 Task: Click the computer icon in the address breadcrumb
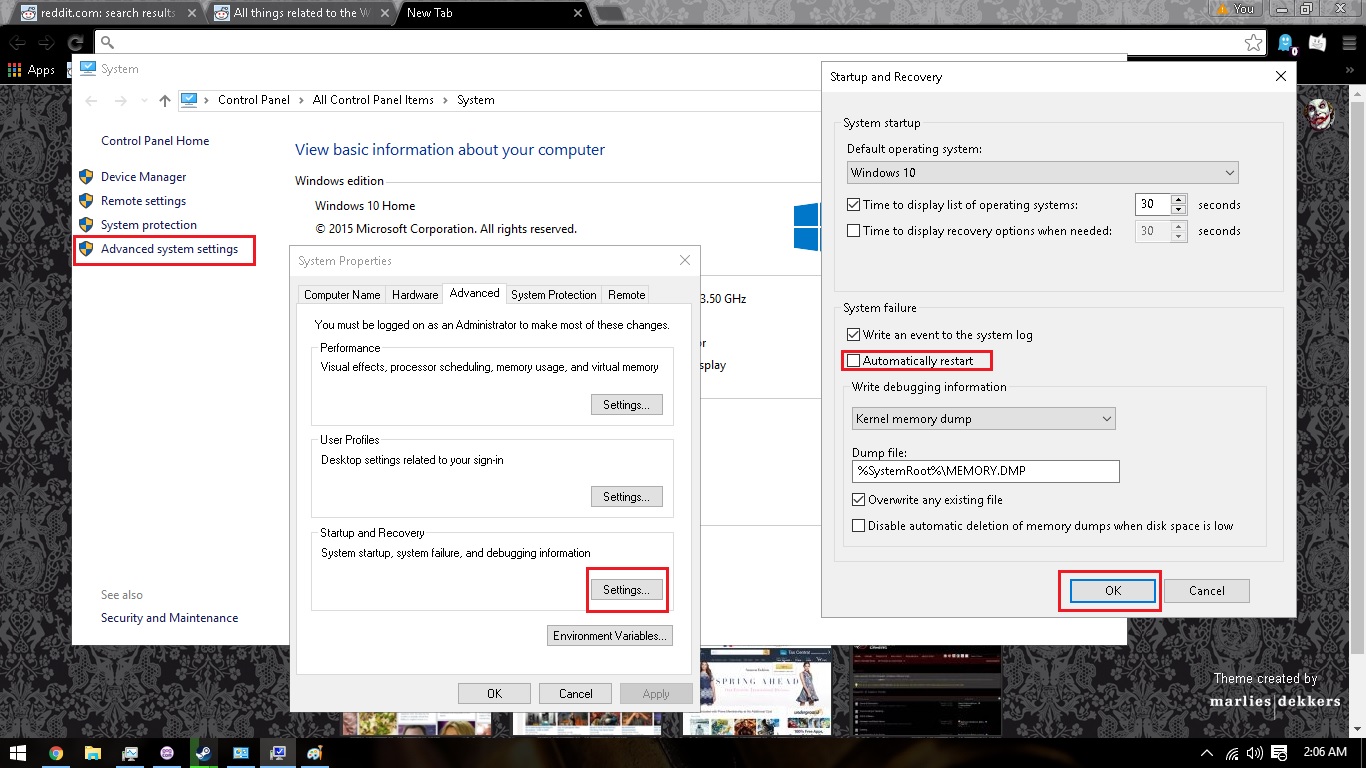click(x=189, y=100)
